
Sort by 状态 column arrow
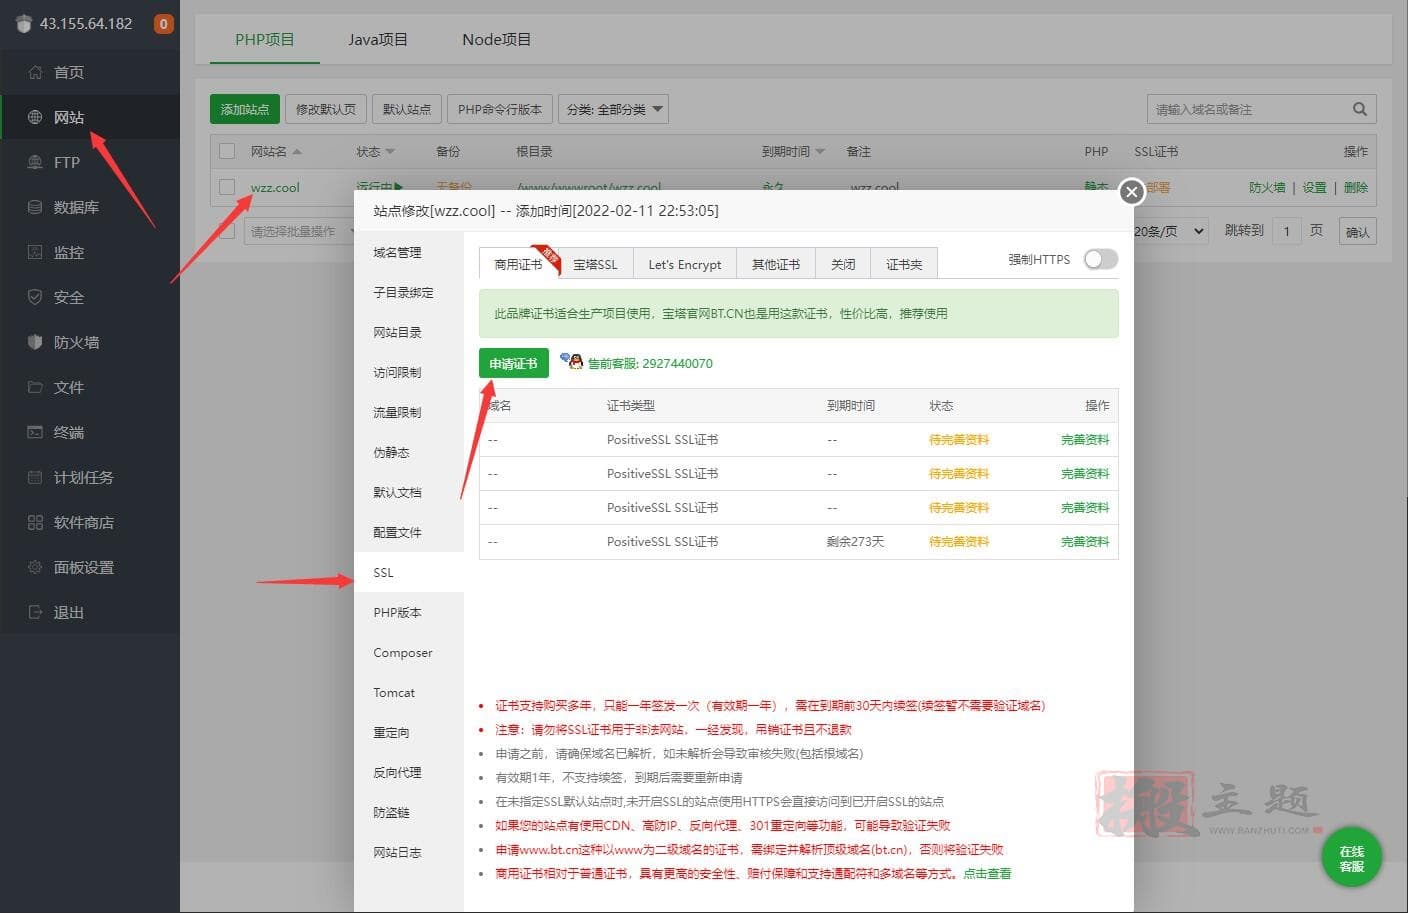click(x=390, y=152)
